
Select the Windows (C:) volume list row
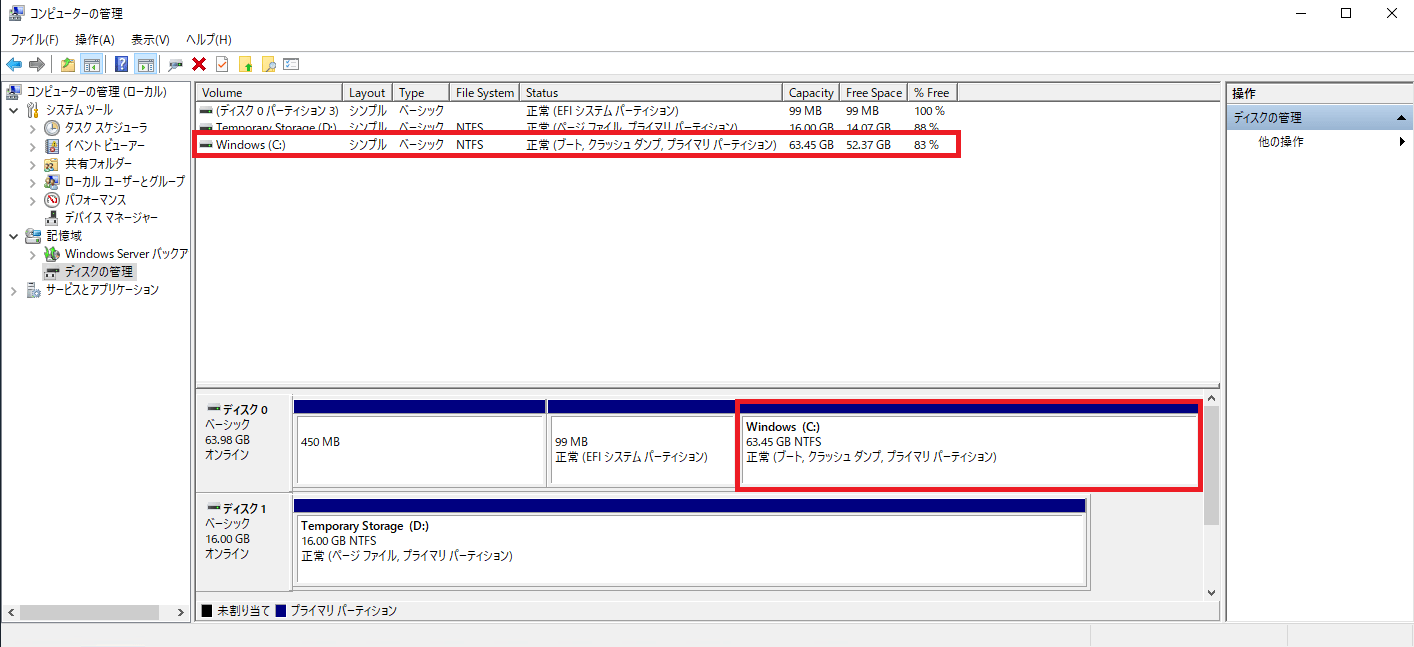pyautogui.click(x=578, y=144)
